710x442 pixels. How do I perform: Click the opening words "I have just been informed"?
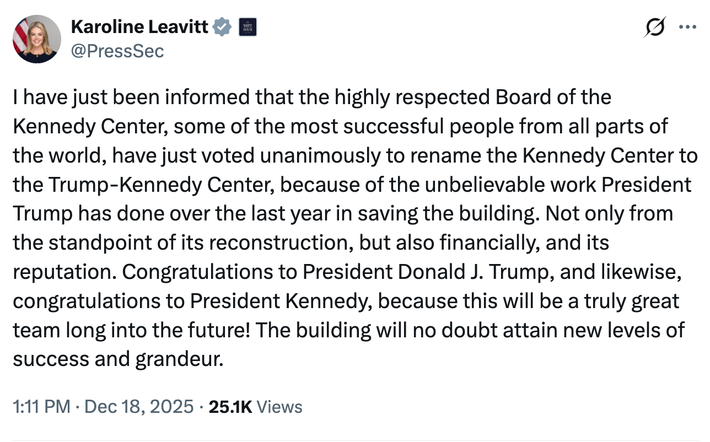[x=114, y=98]
